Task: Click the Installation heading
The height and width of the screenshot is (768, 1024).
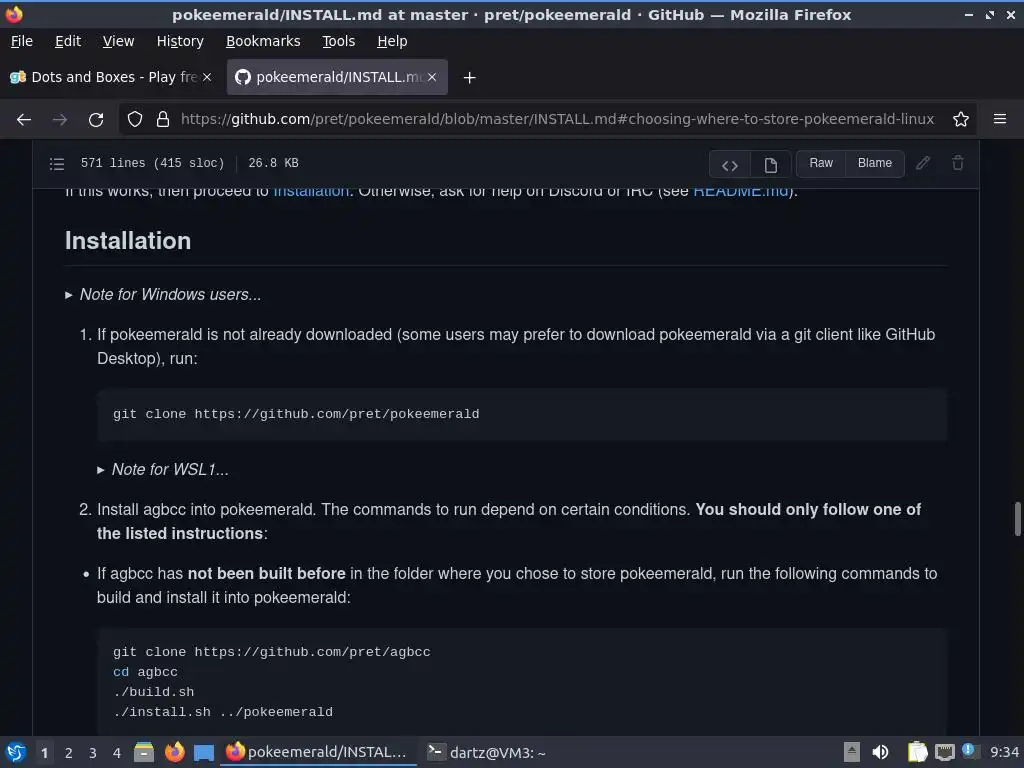Action: (x=128, y=241)
